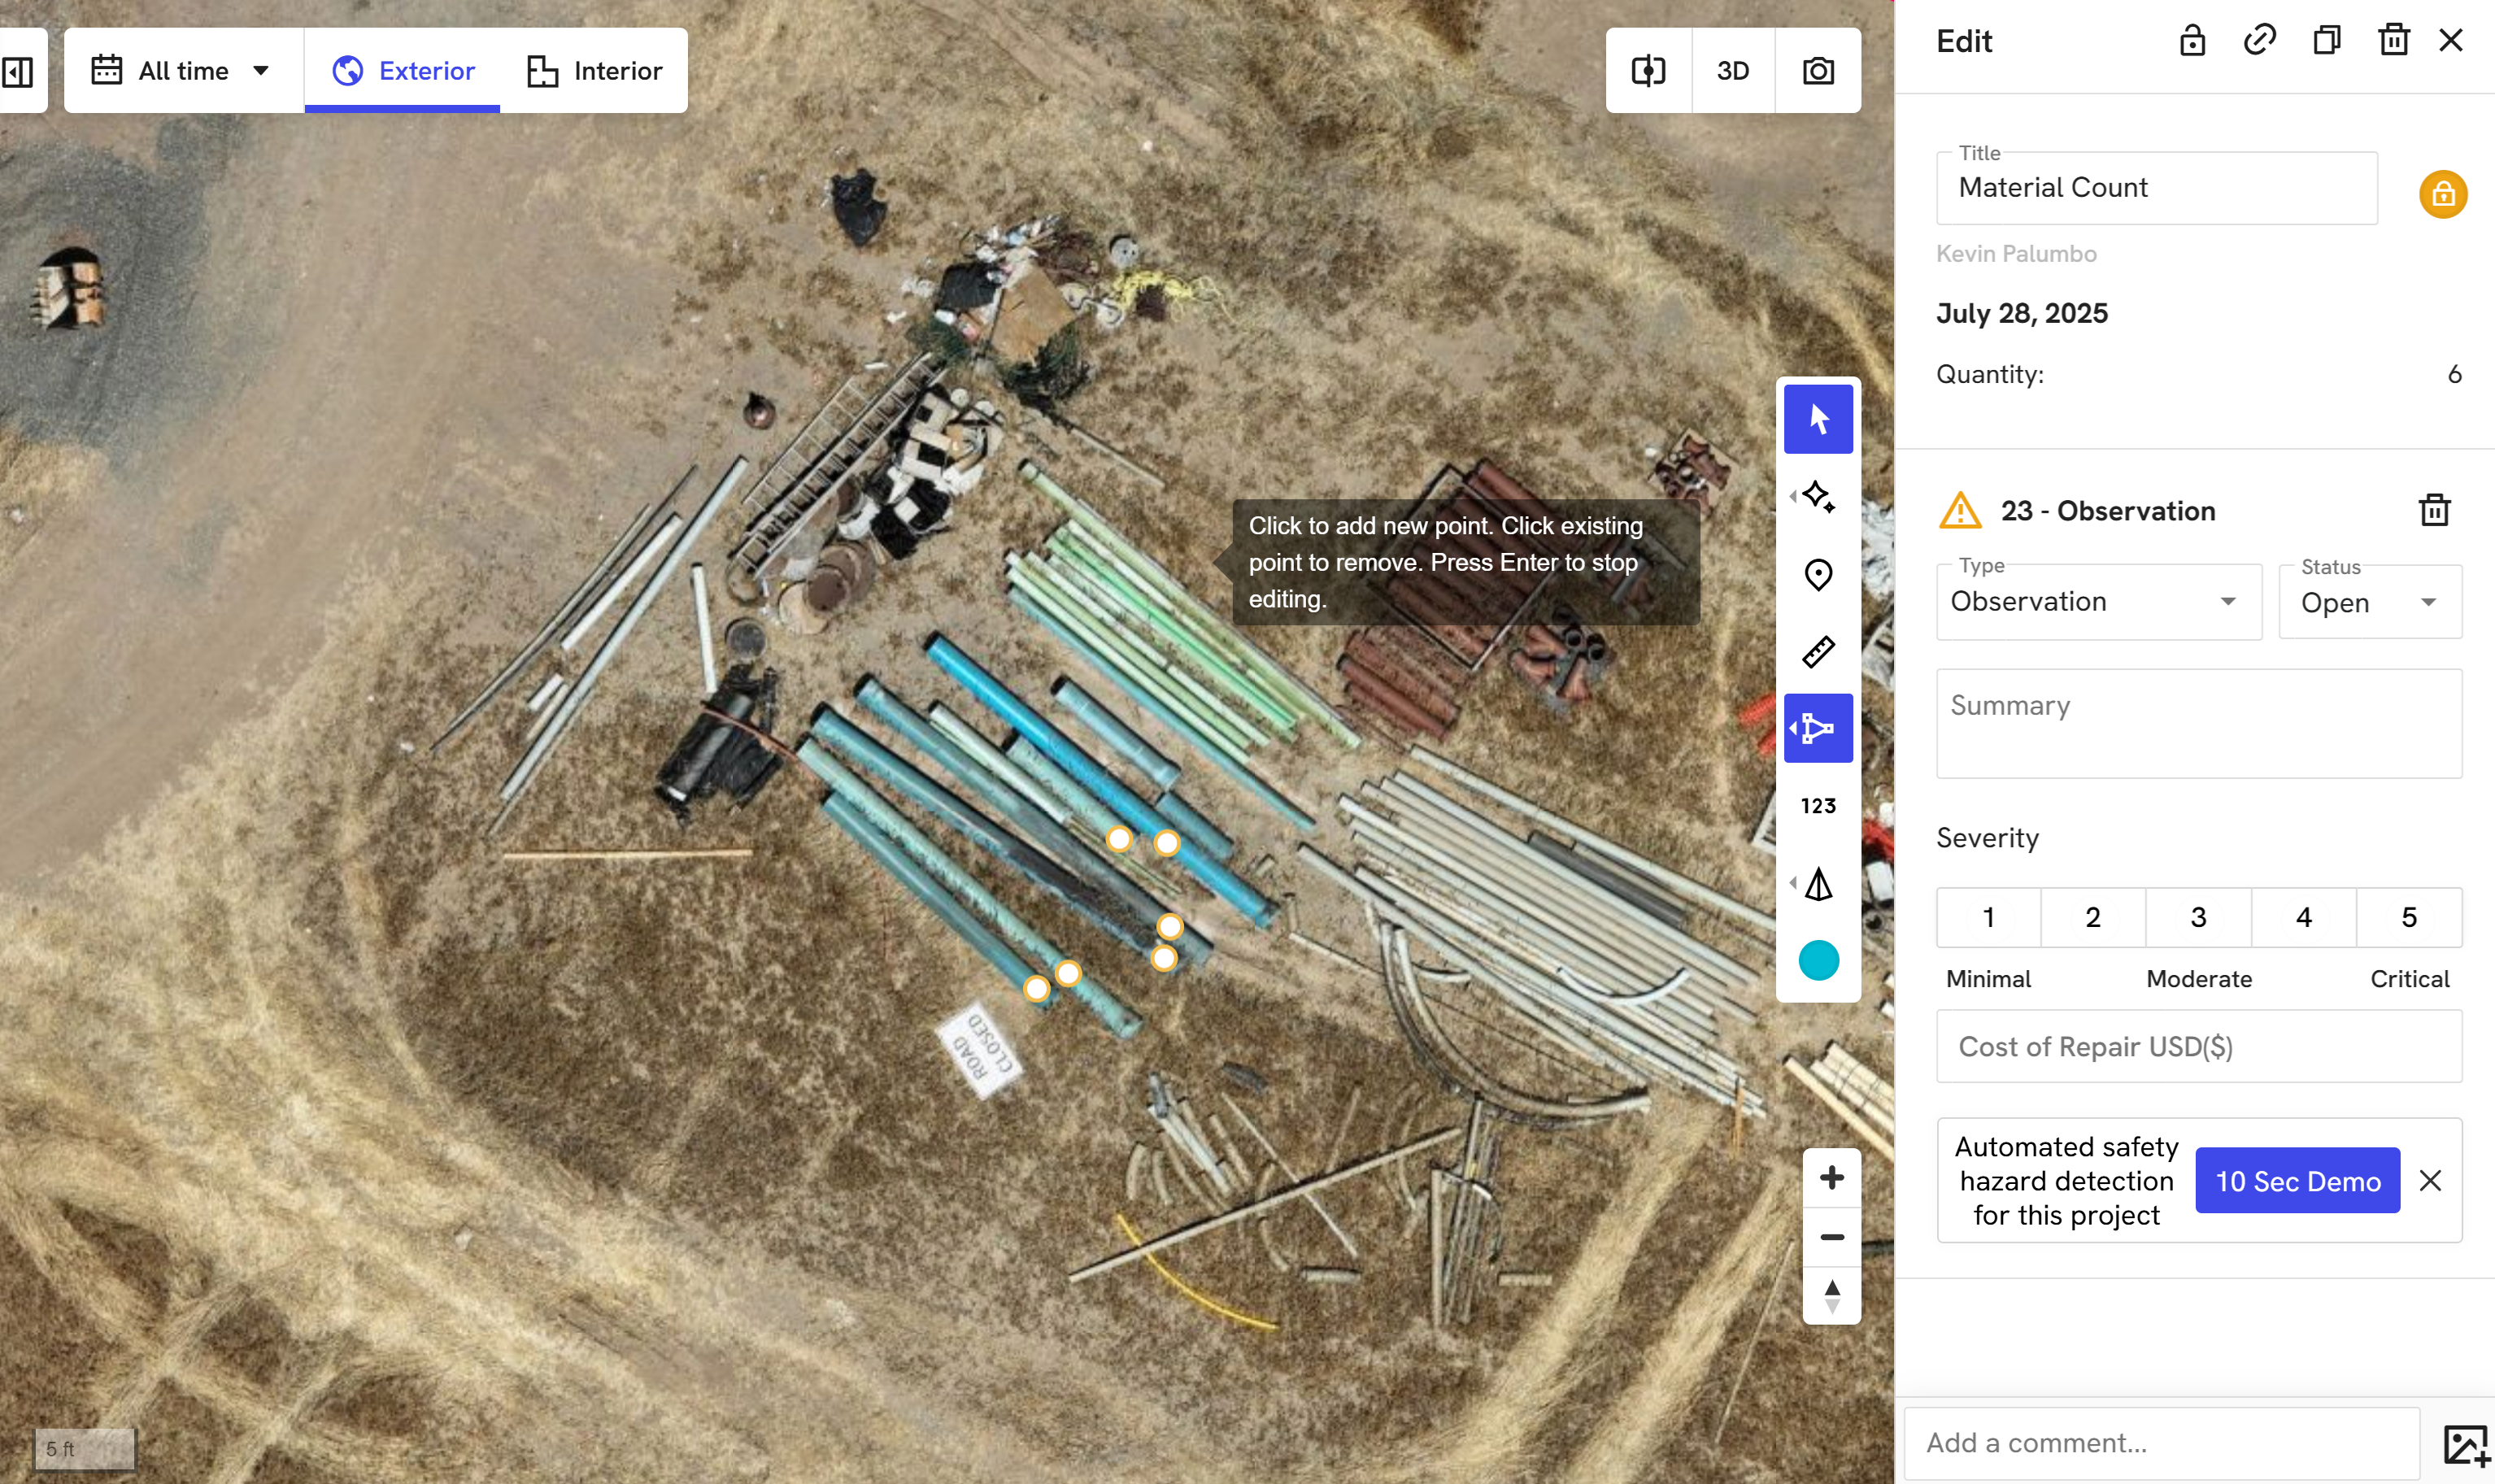Copy link using the chain icon

(x=2259, y=40)
